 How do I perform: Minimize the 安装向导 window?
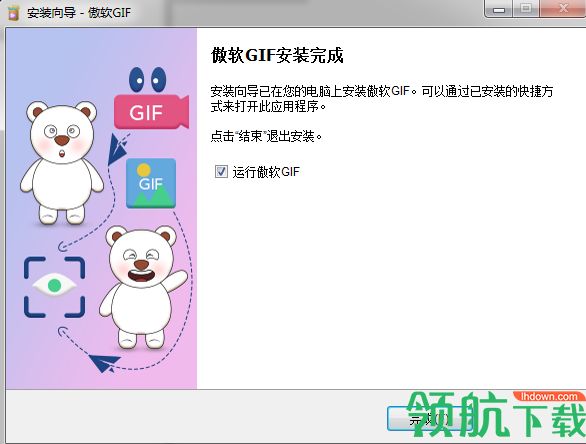(x=499, y=9)
